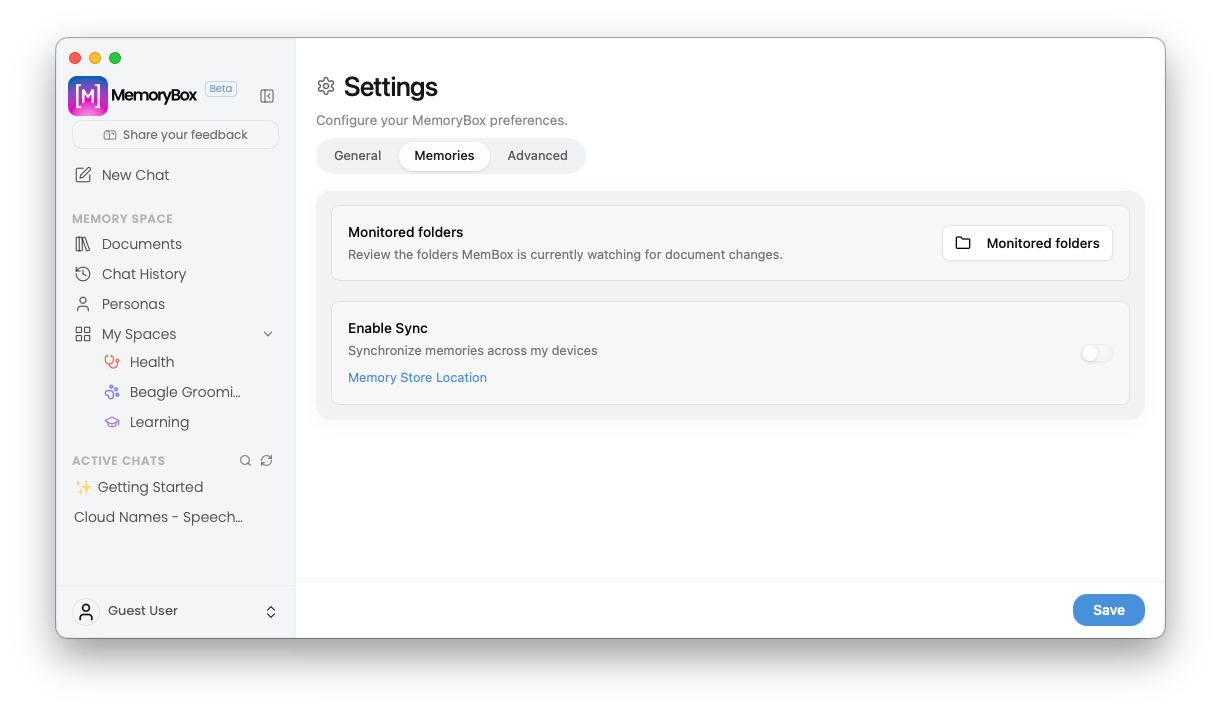The width and height of the screenshot is (1221, 712).
Task: Toggle the Enable Sync switch
Action: tap(1097, 353)
